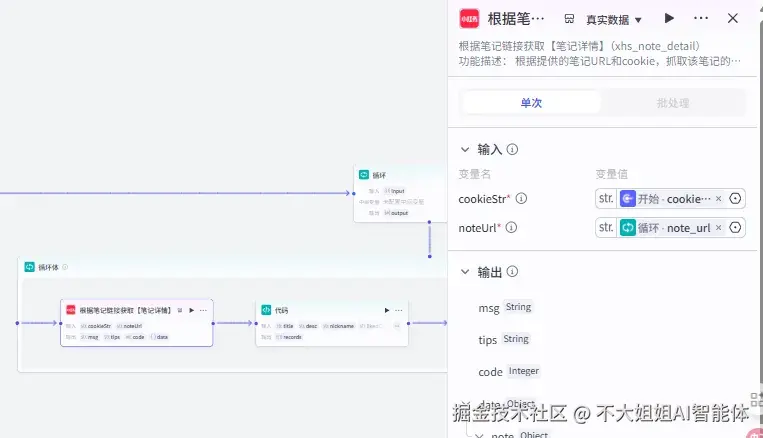Click the test-set icon beside 真实数据

pyautogui.click(x=569, y=19)
